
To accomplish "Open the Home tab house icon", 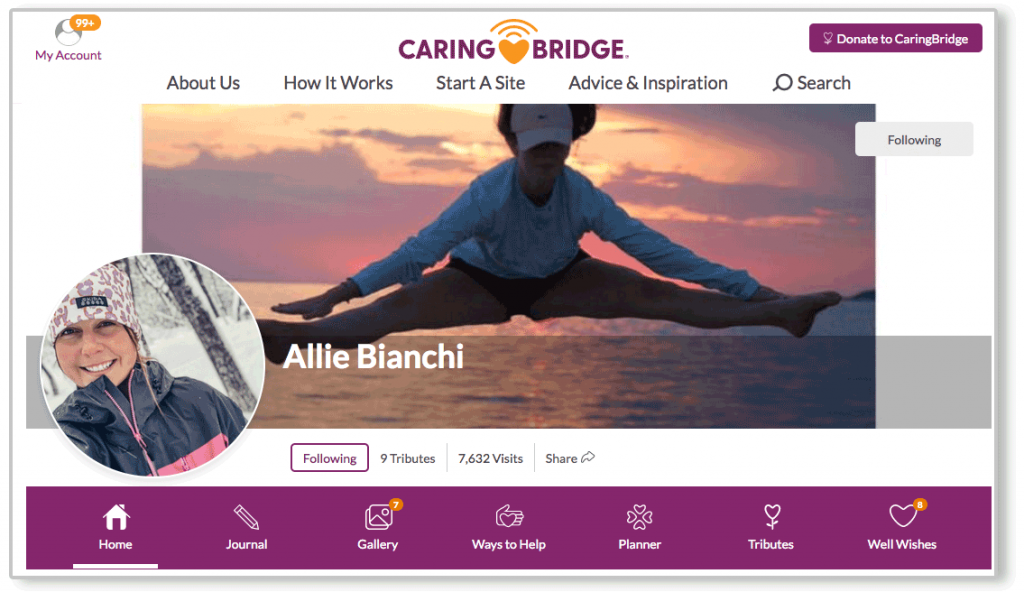I will pos(116,517).
